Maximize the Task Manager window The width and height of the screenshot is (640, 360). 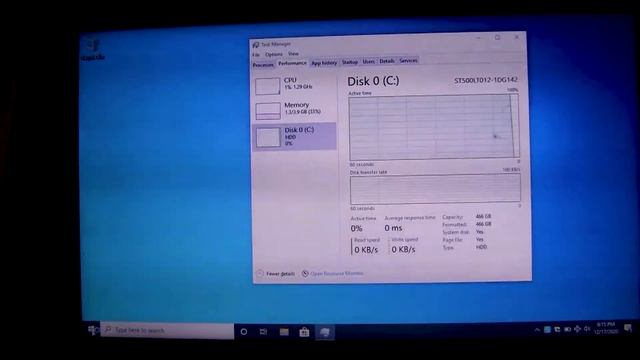[498, 38]
